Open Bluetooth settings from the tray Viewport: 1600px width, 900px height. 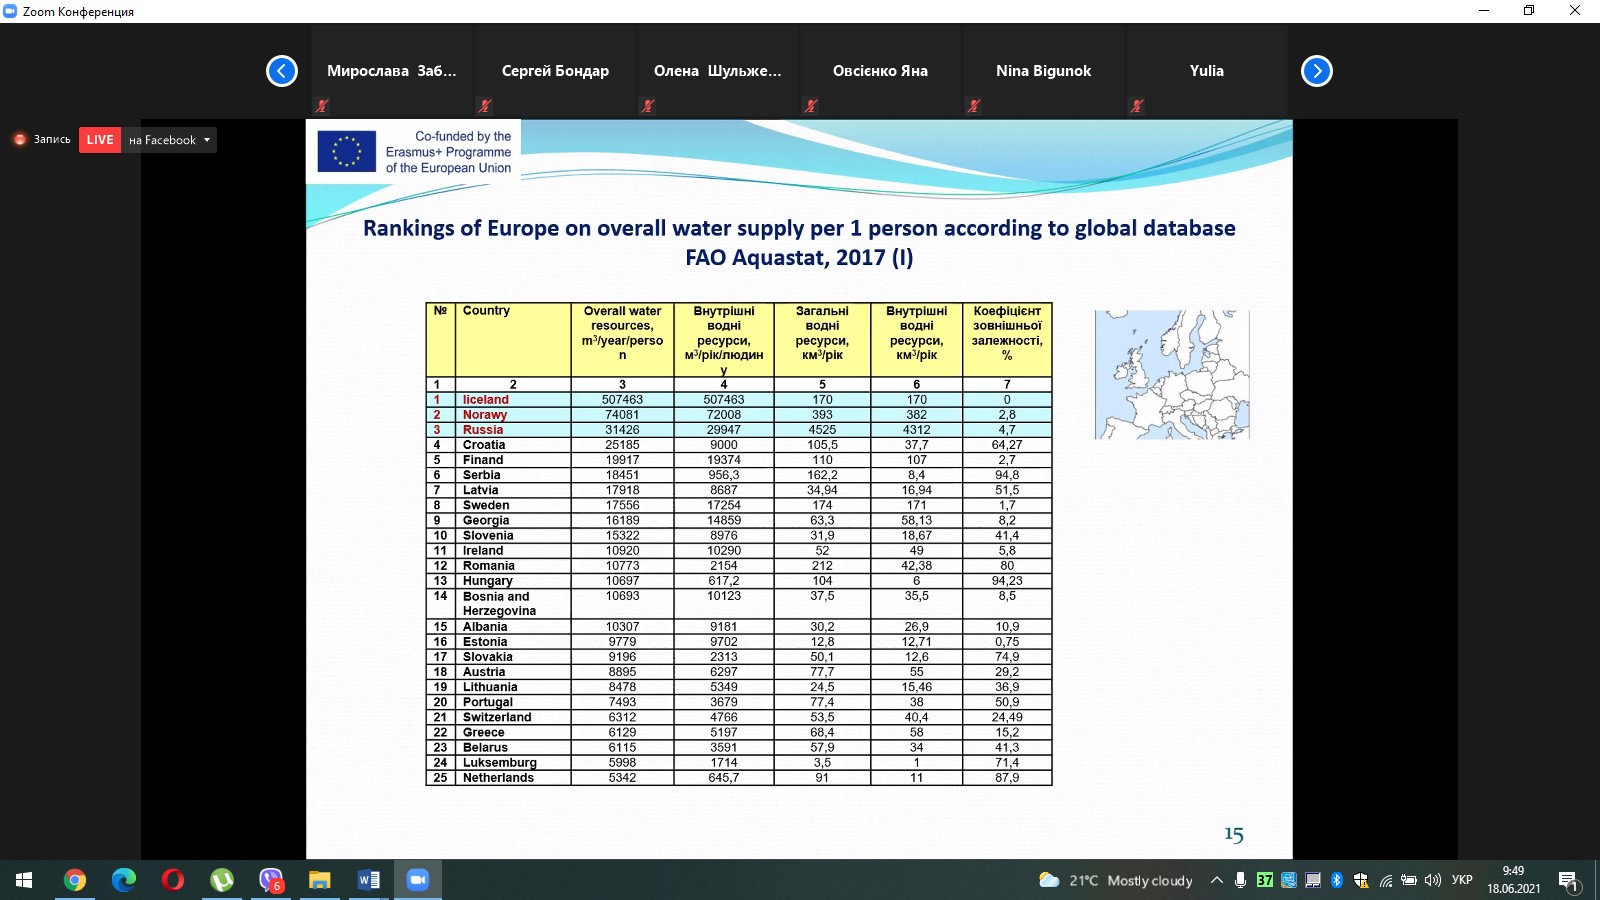pyautogui.click(x=1337, y=880)
